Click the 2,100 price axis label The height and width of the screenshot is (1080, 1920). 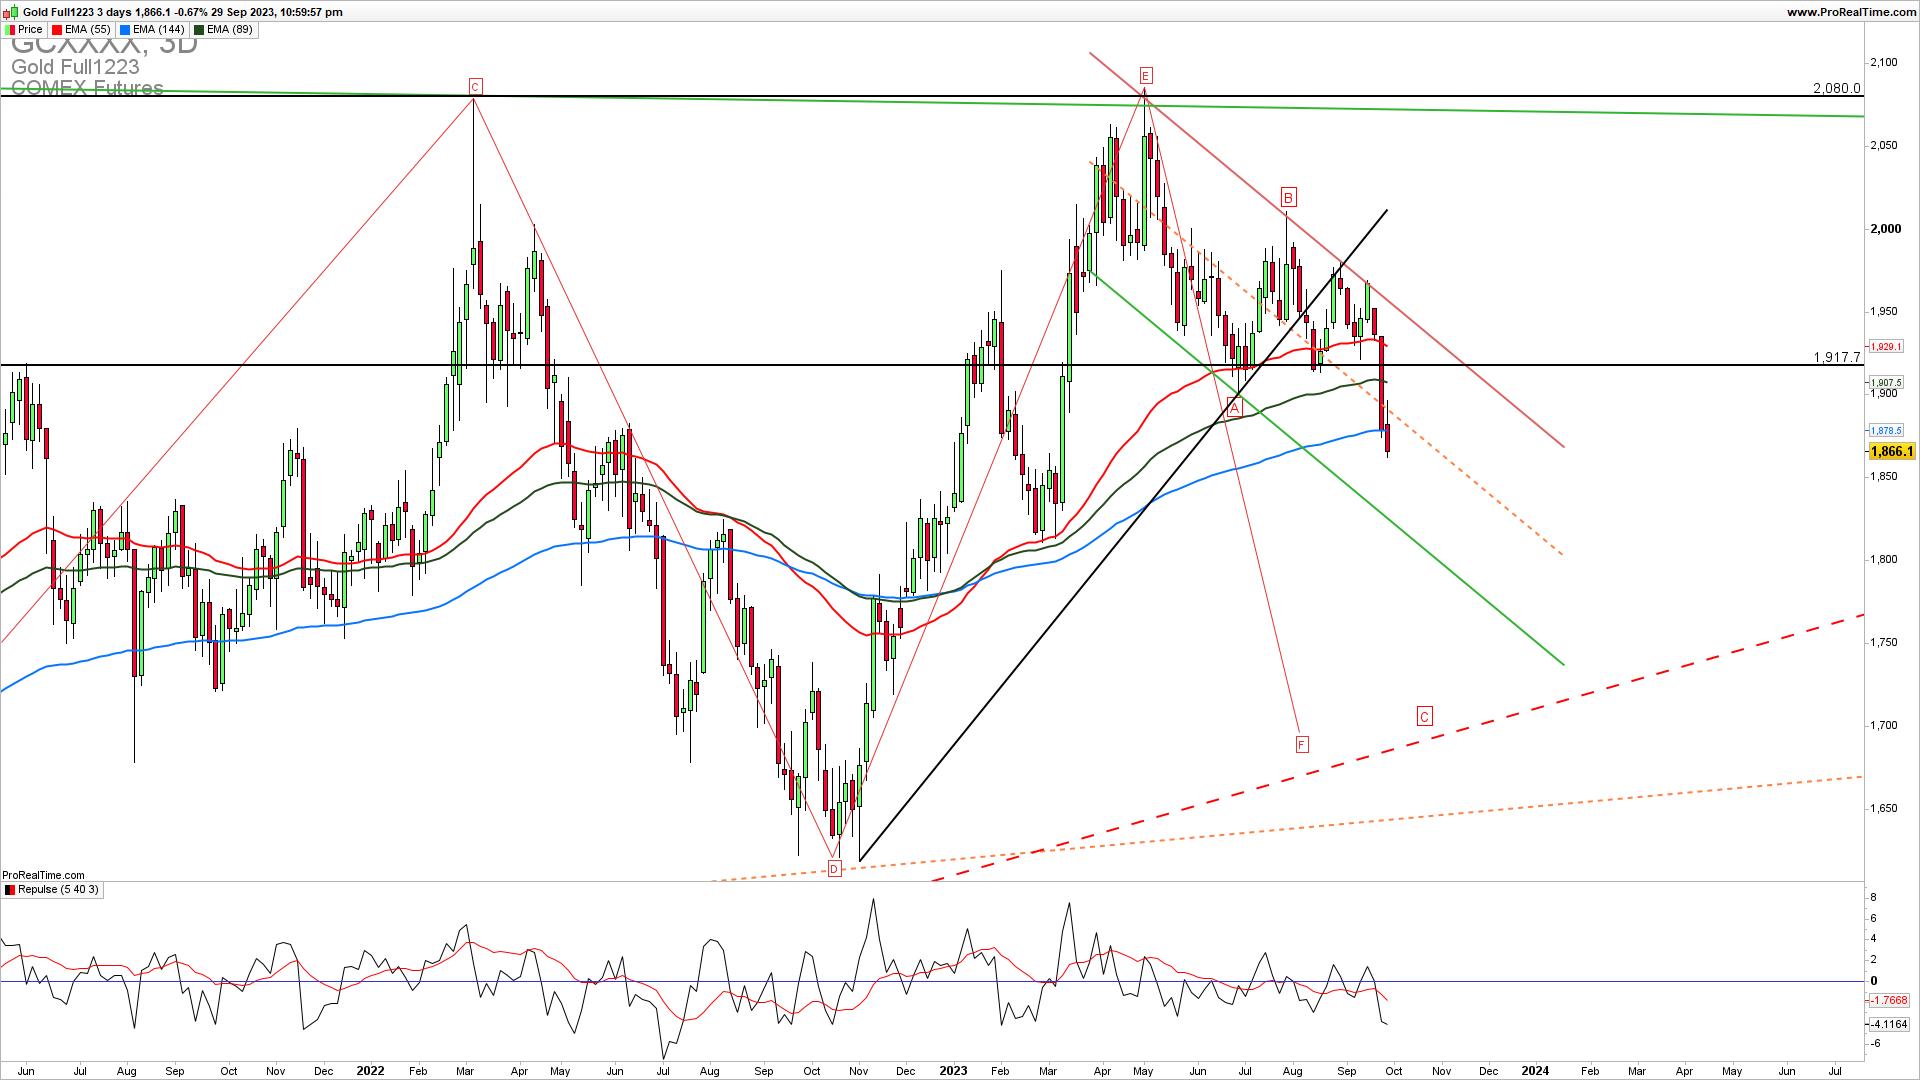click(1884, 63)
